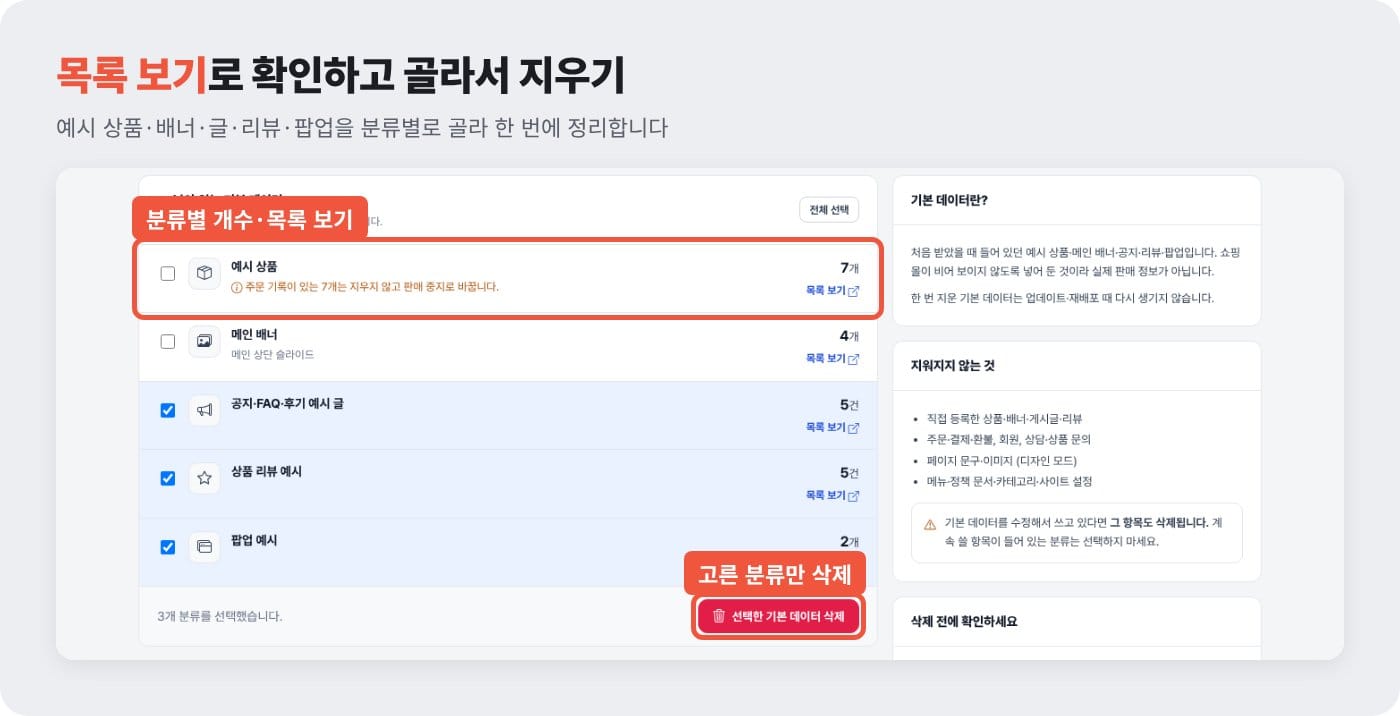Click the 메인 상단 슬라이드 description
This screenshot has height=716, width=1400.
(272, 354)
